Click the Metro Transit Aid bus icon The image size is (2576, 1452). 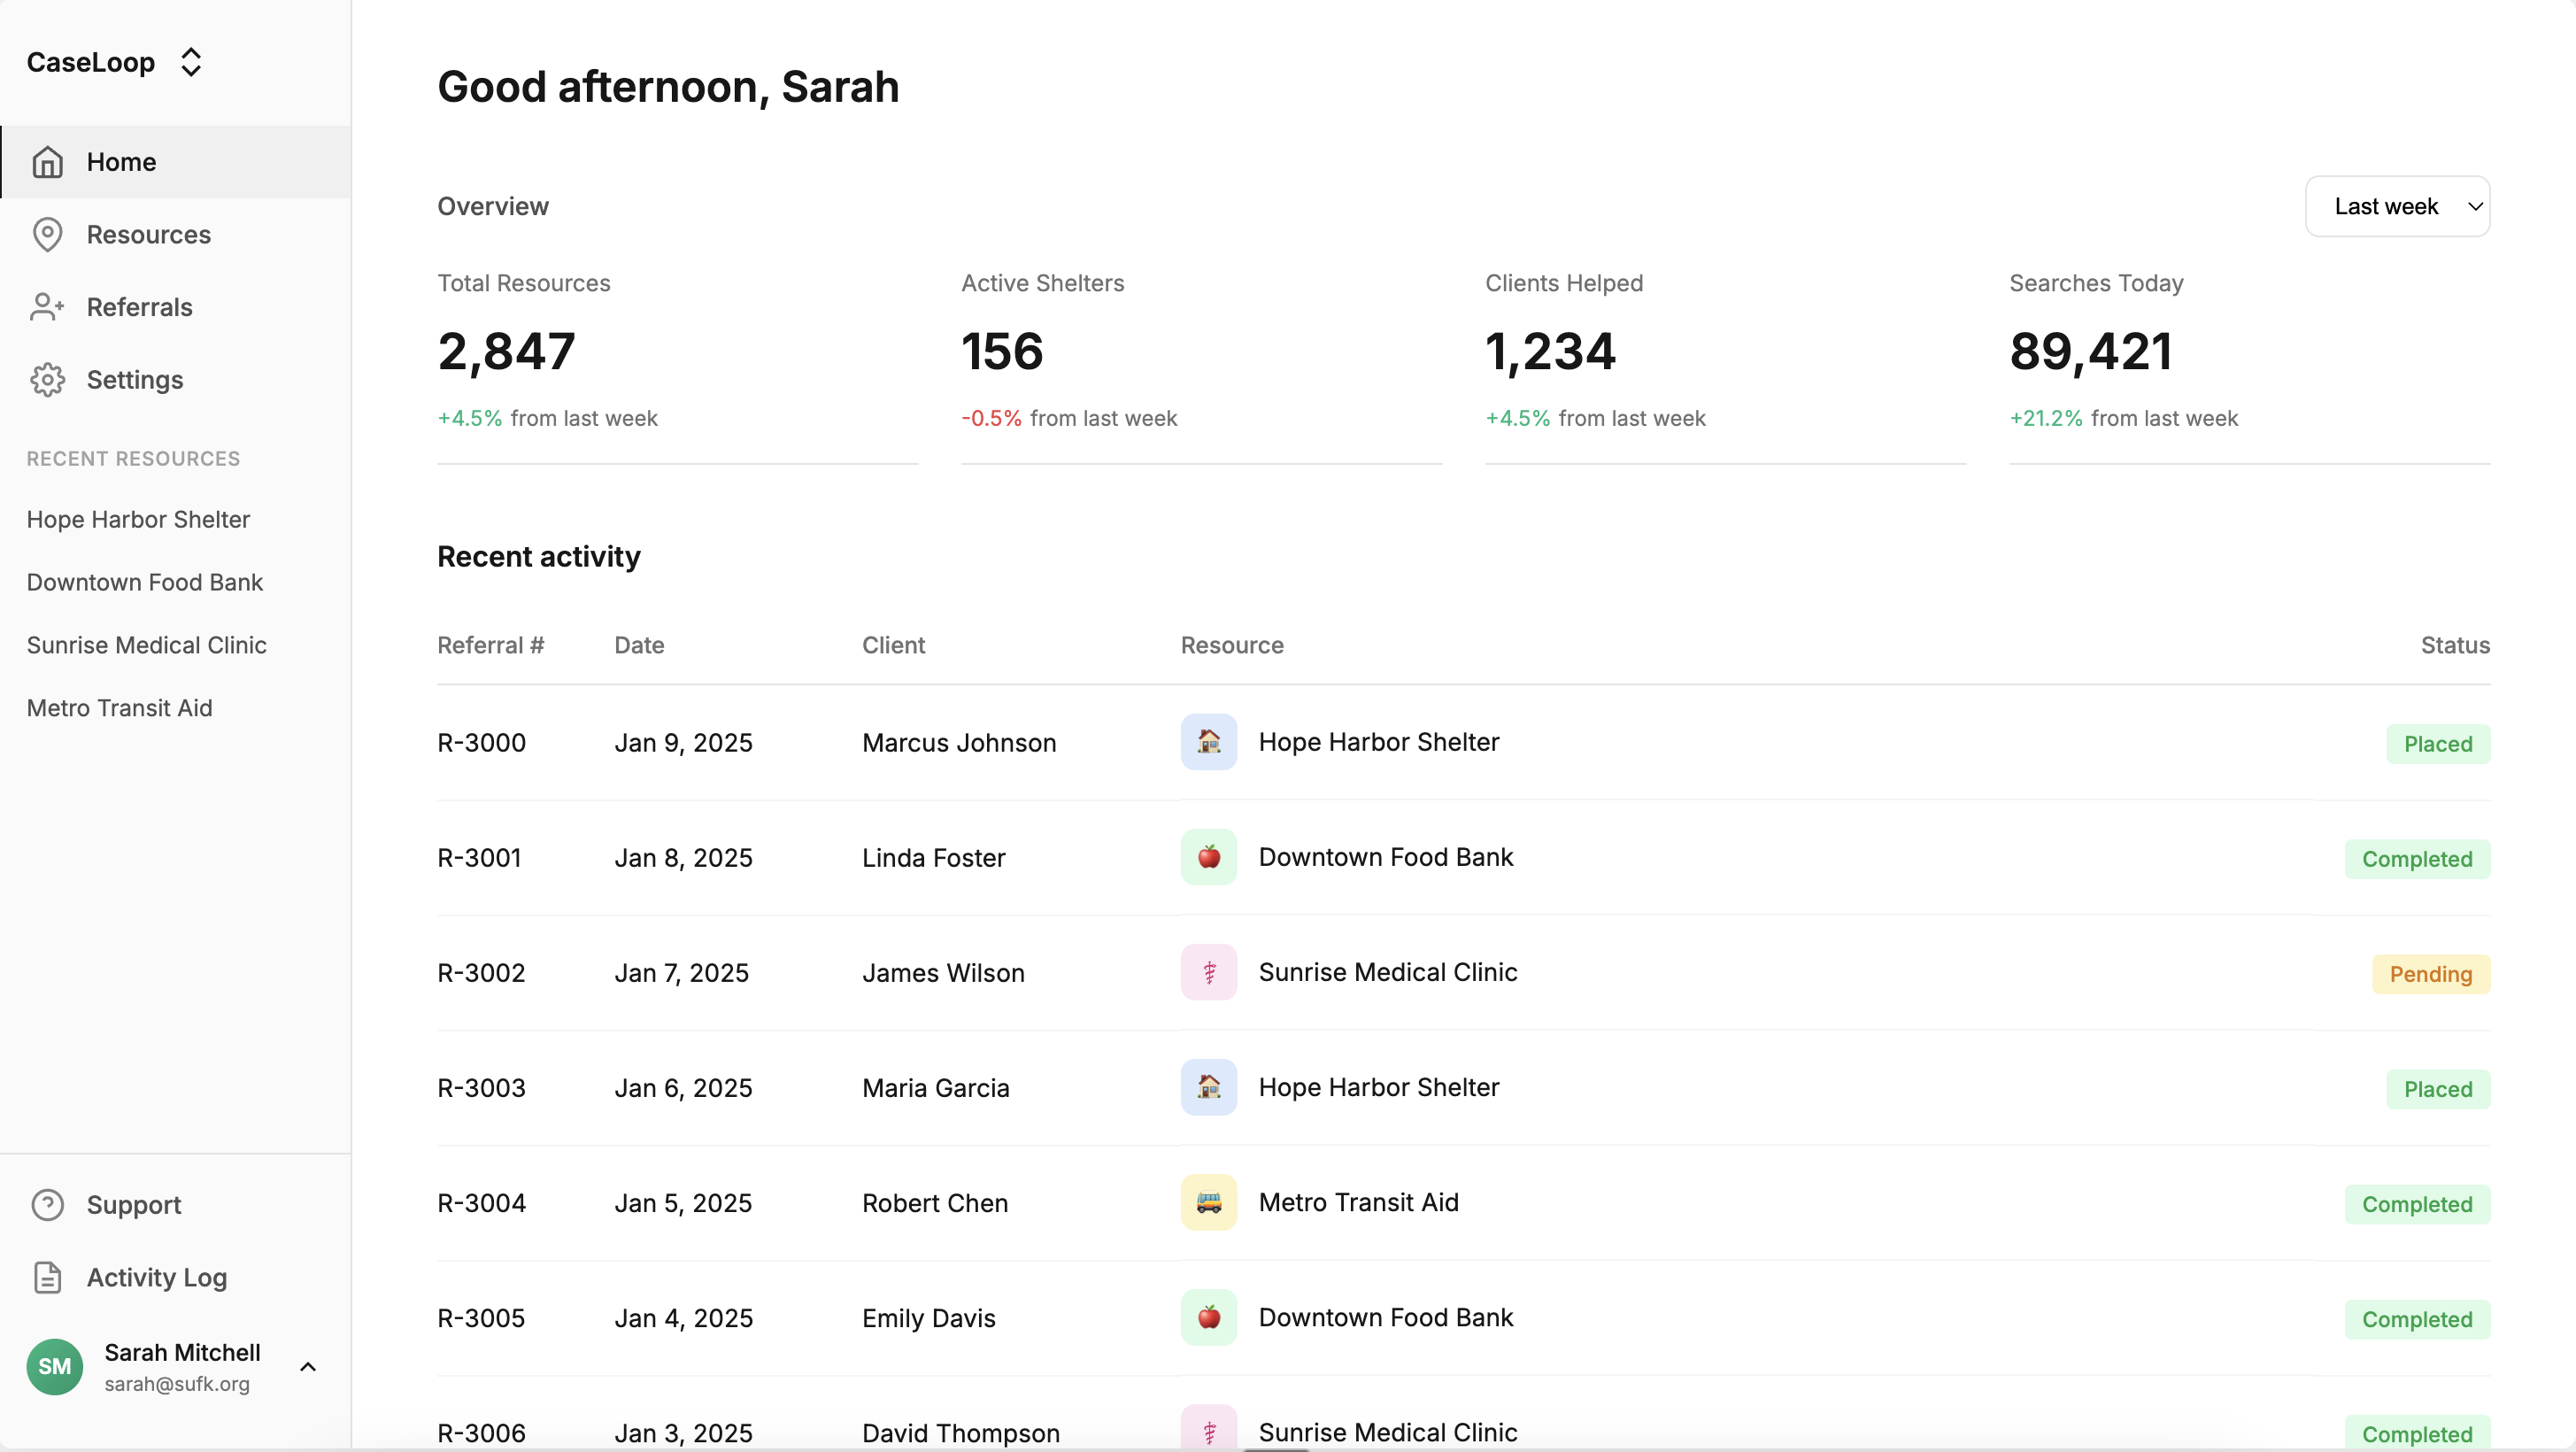(x=1208, y=1202)
